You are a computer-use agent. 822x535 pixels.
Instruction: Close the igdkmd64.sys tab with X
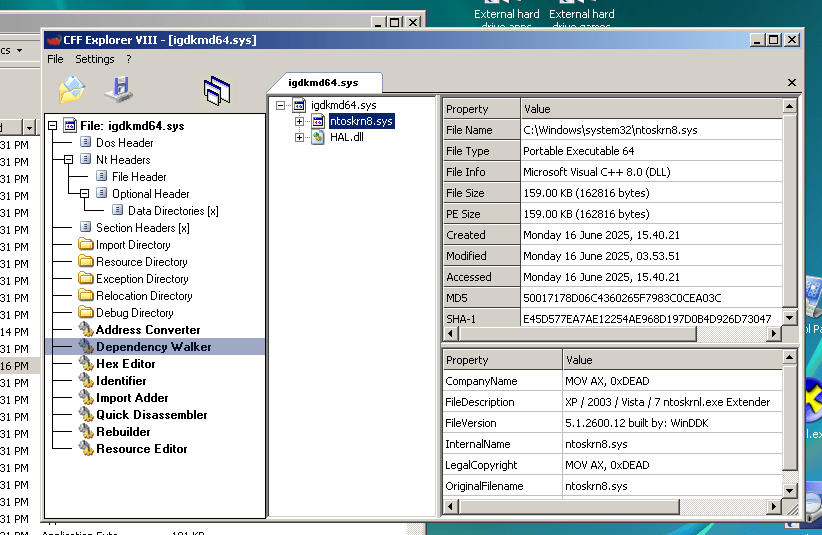tap(792, 83)
